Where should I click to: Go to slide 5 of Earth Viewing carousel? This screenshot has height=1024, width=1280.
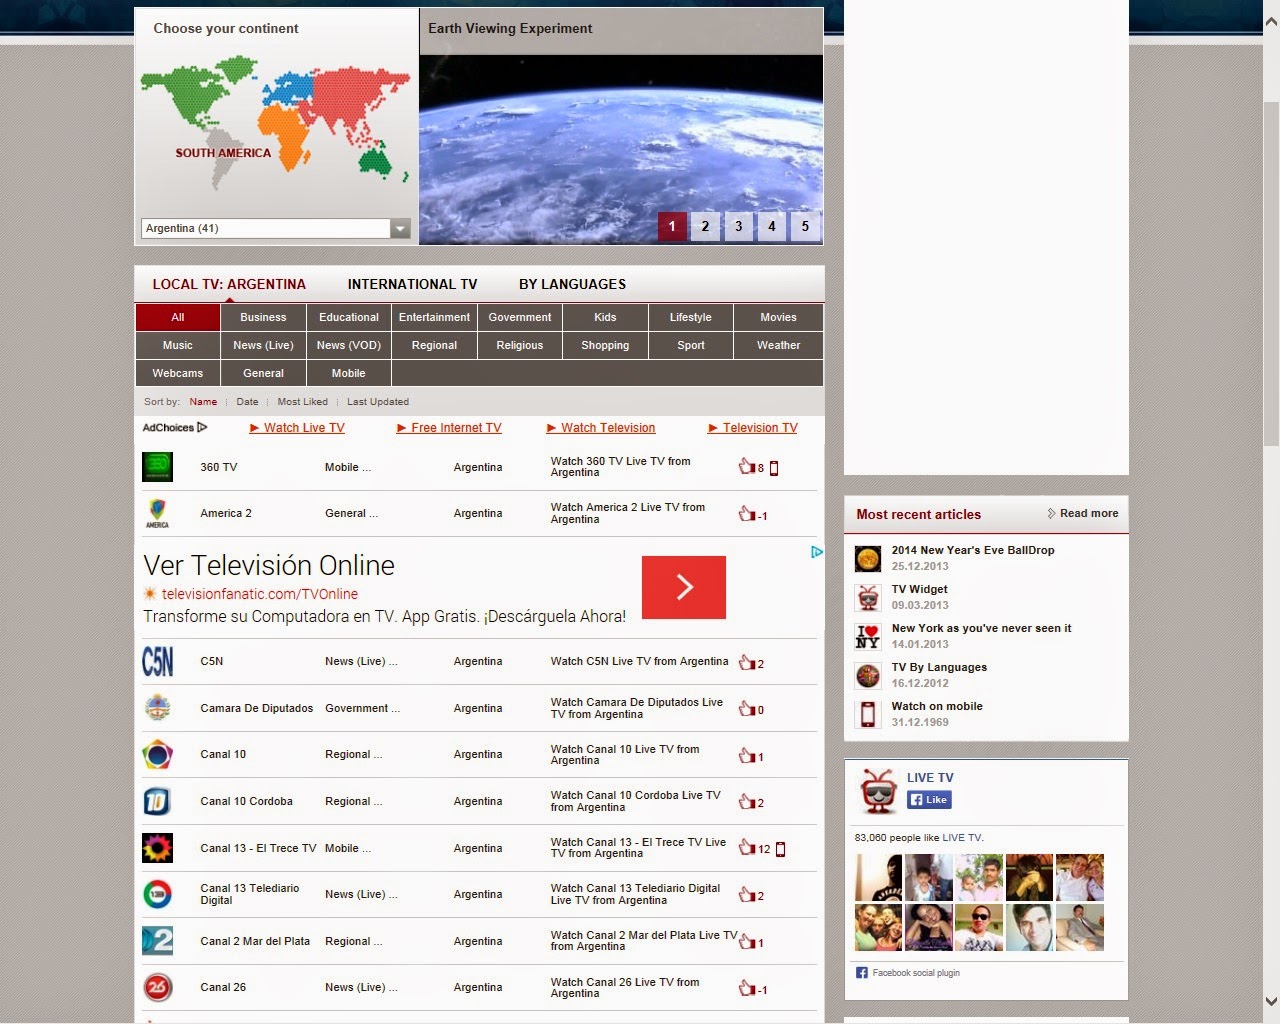coord(805,226)
